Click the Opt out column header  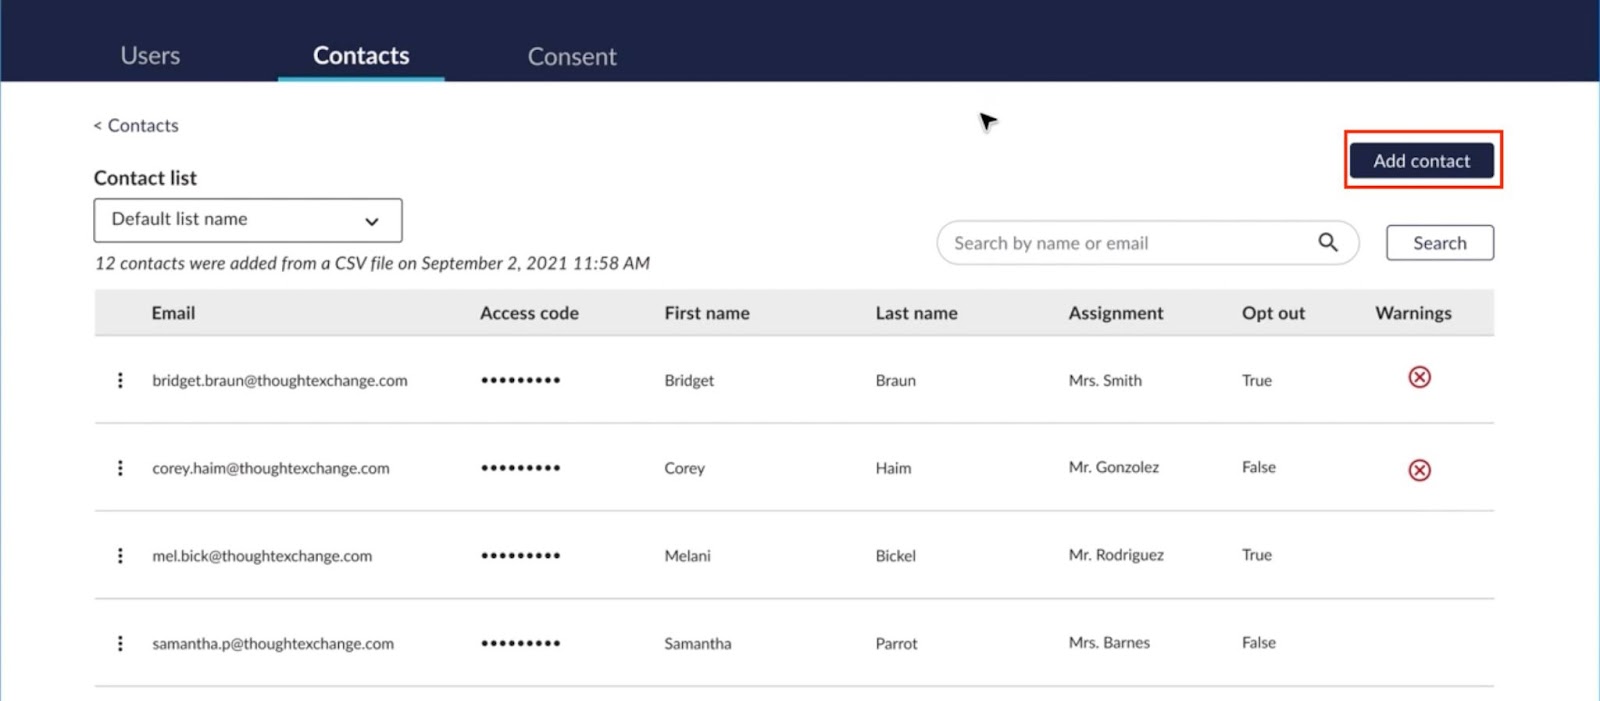1272,313
